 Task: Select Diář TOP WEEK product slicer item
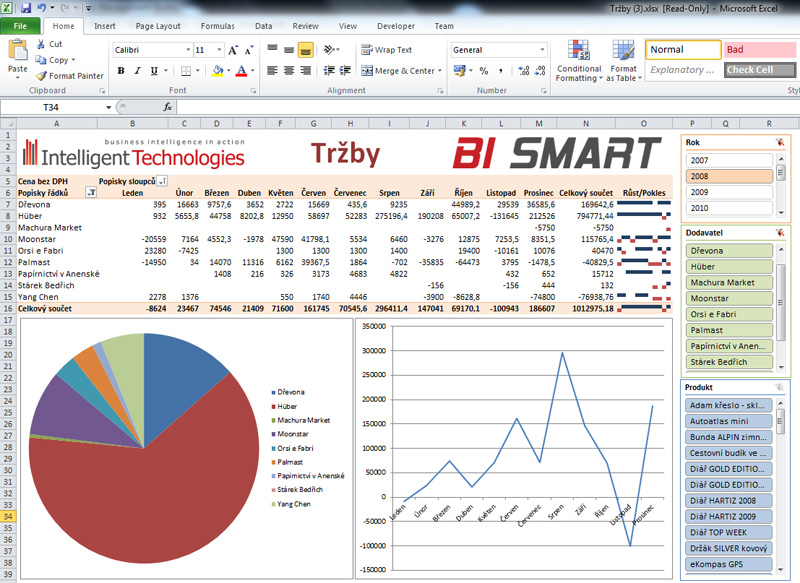[x=729, y=533]
